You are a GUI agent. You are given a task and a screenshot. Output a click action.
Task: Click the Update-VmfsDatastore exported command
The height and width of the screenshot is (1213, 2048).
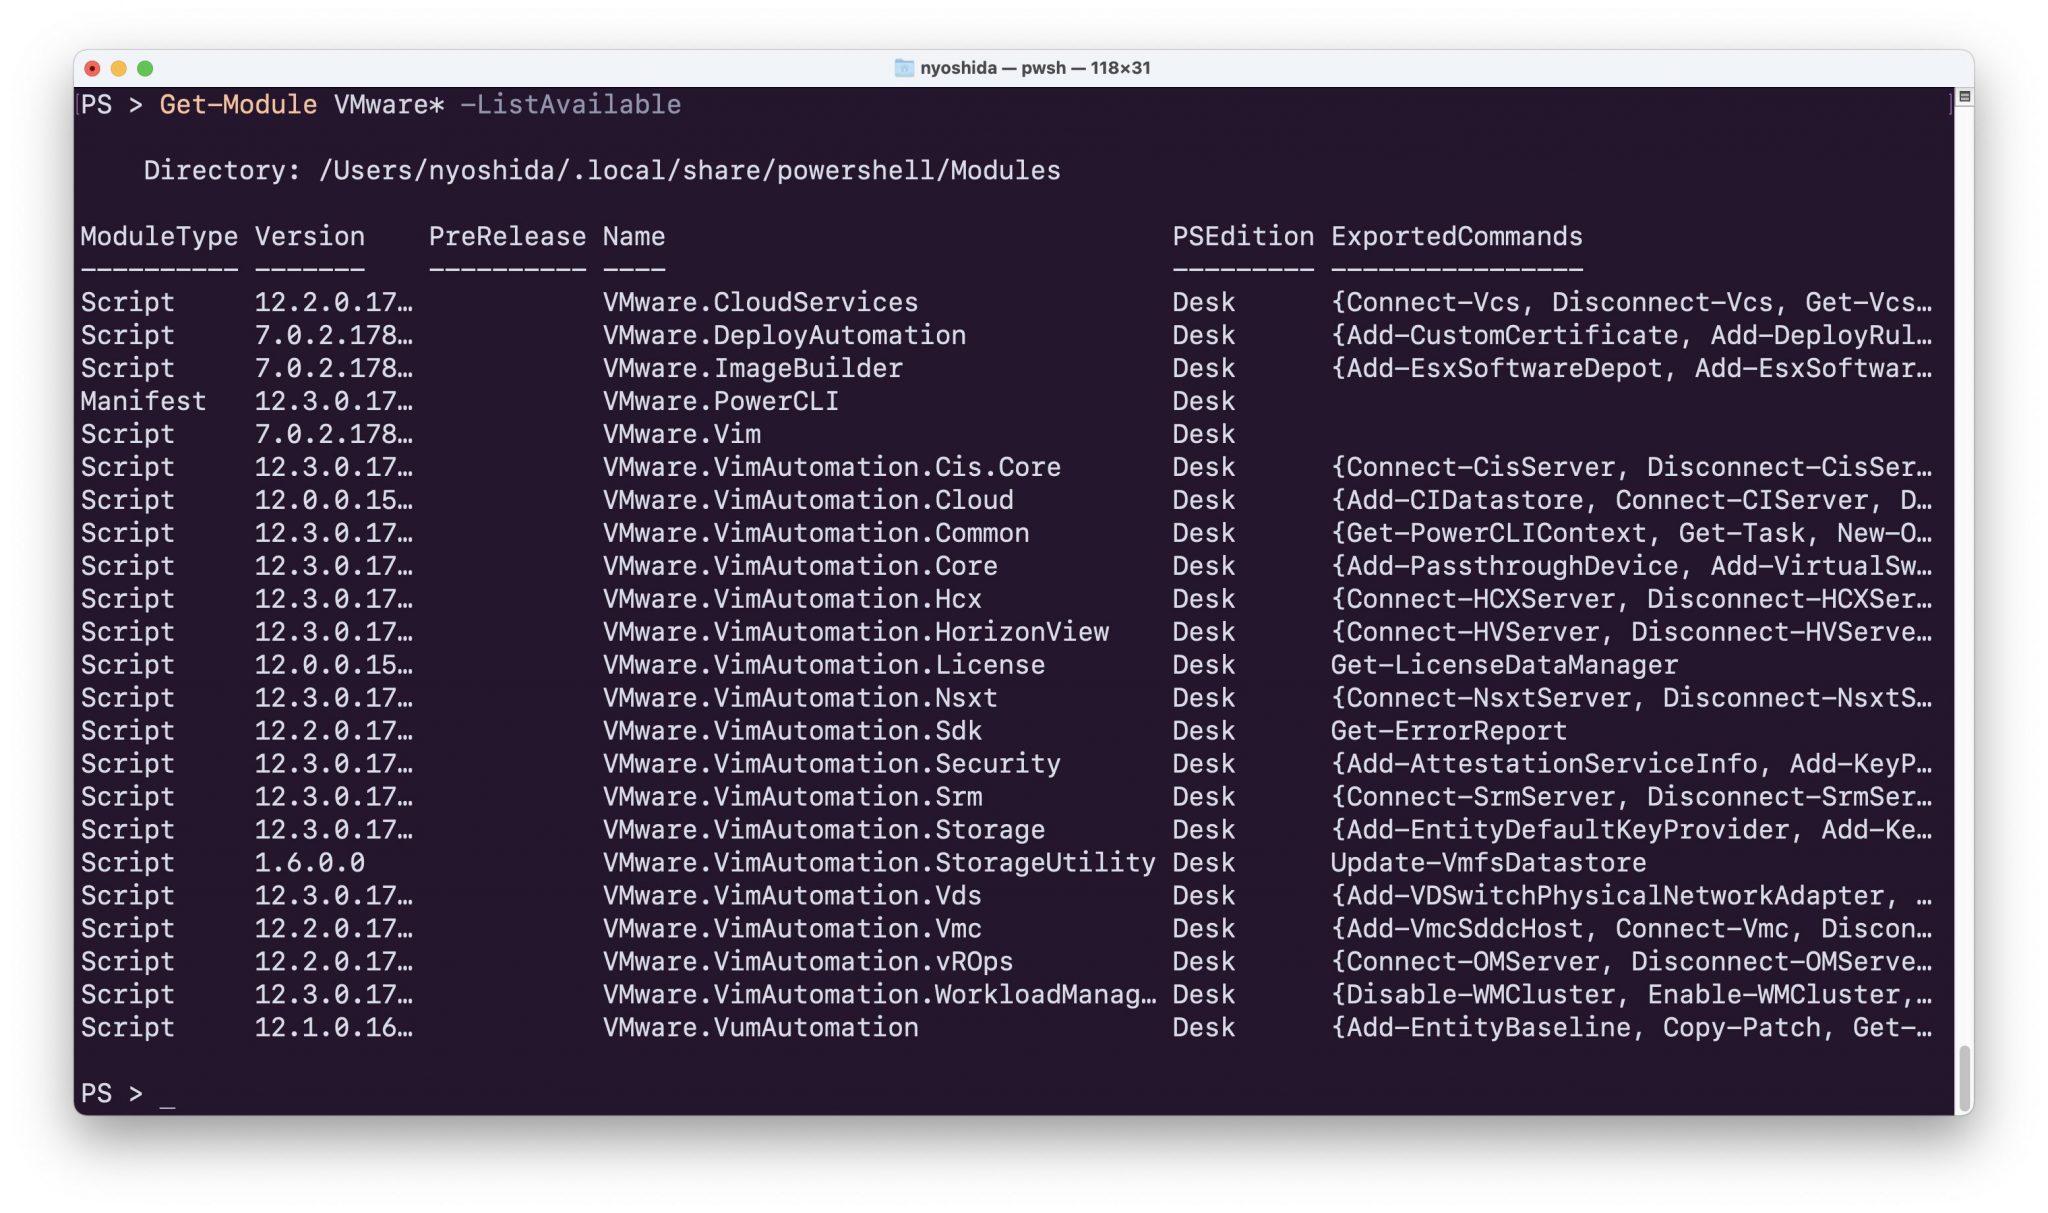click(1487, 863)
